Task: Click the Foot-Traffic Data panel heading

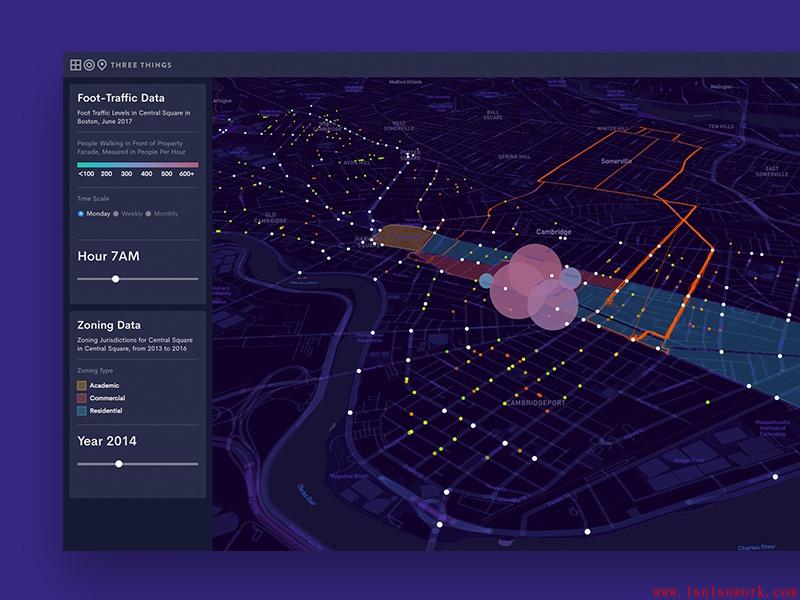Action: coord(121,98)
